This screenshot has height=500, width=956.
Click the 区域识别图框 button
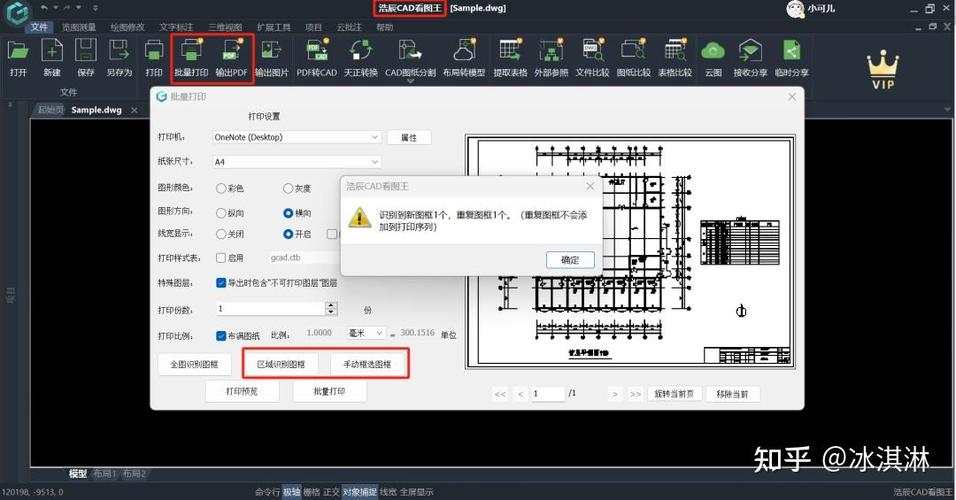tap(280, 365)
